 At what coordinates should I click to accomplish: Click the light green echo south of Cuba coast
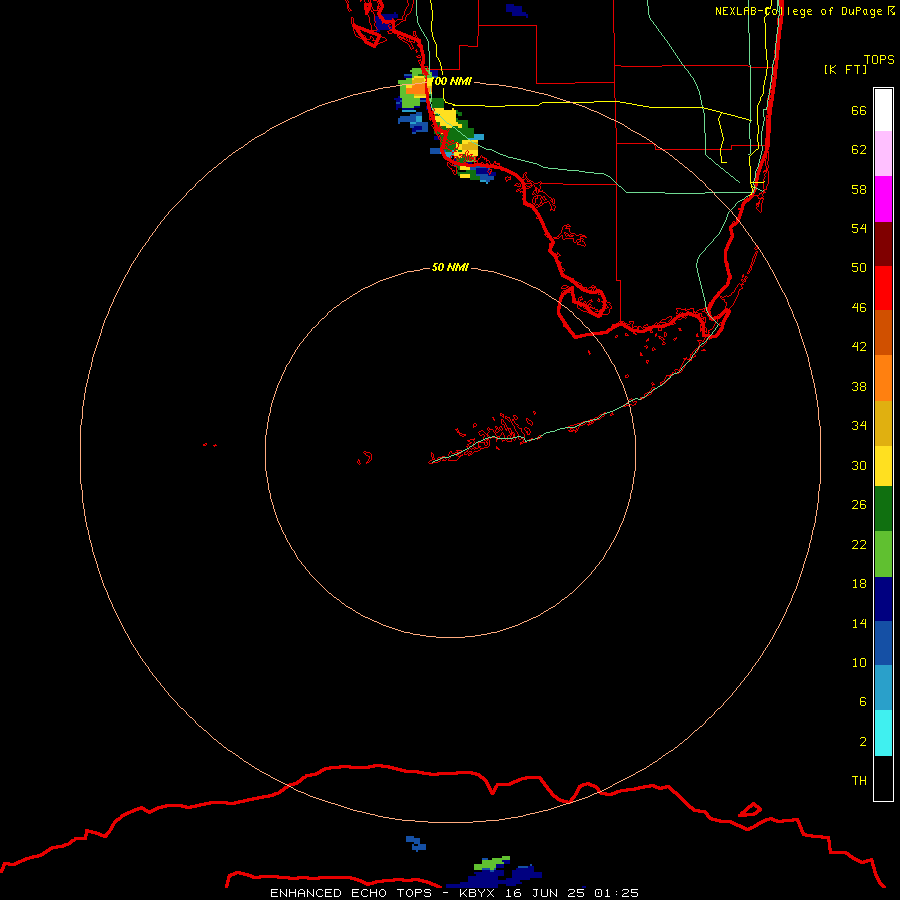tap(492, 862)
